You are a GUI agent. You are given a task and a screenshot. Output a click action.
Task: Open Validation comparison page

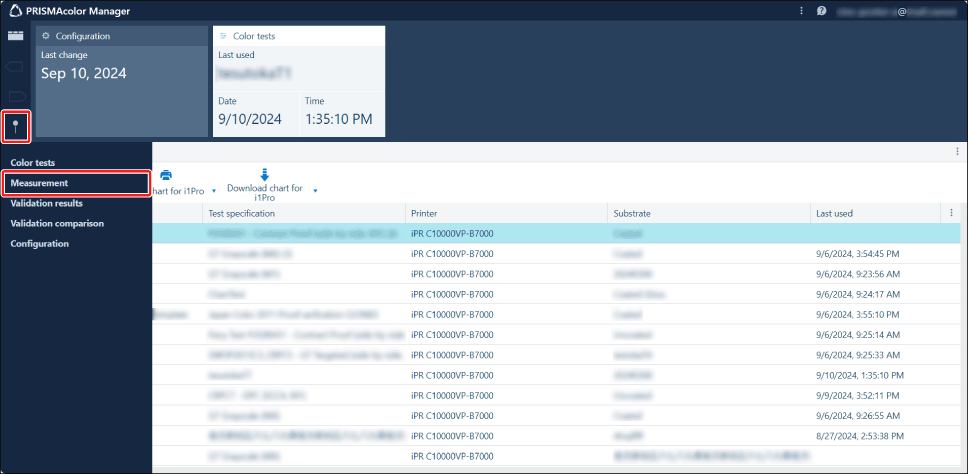[x=56, y=223]
